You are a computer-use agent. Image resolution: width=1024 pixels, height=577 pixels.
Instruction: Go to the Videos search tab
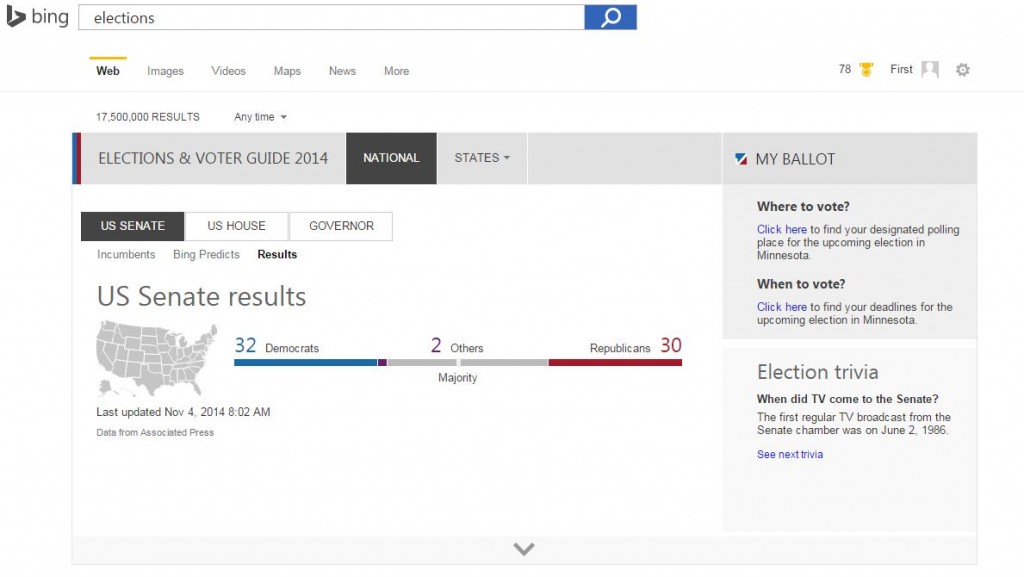click(x=229, y=71)
